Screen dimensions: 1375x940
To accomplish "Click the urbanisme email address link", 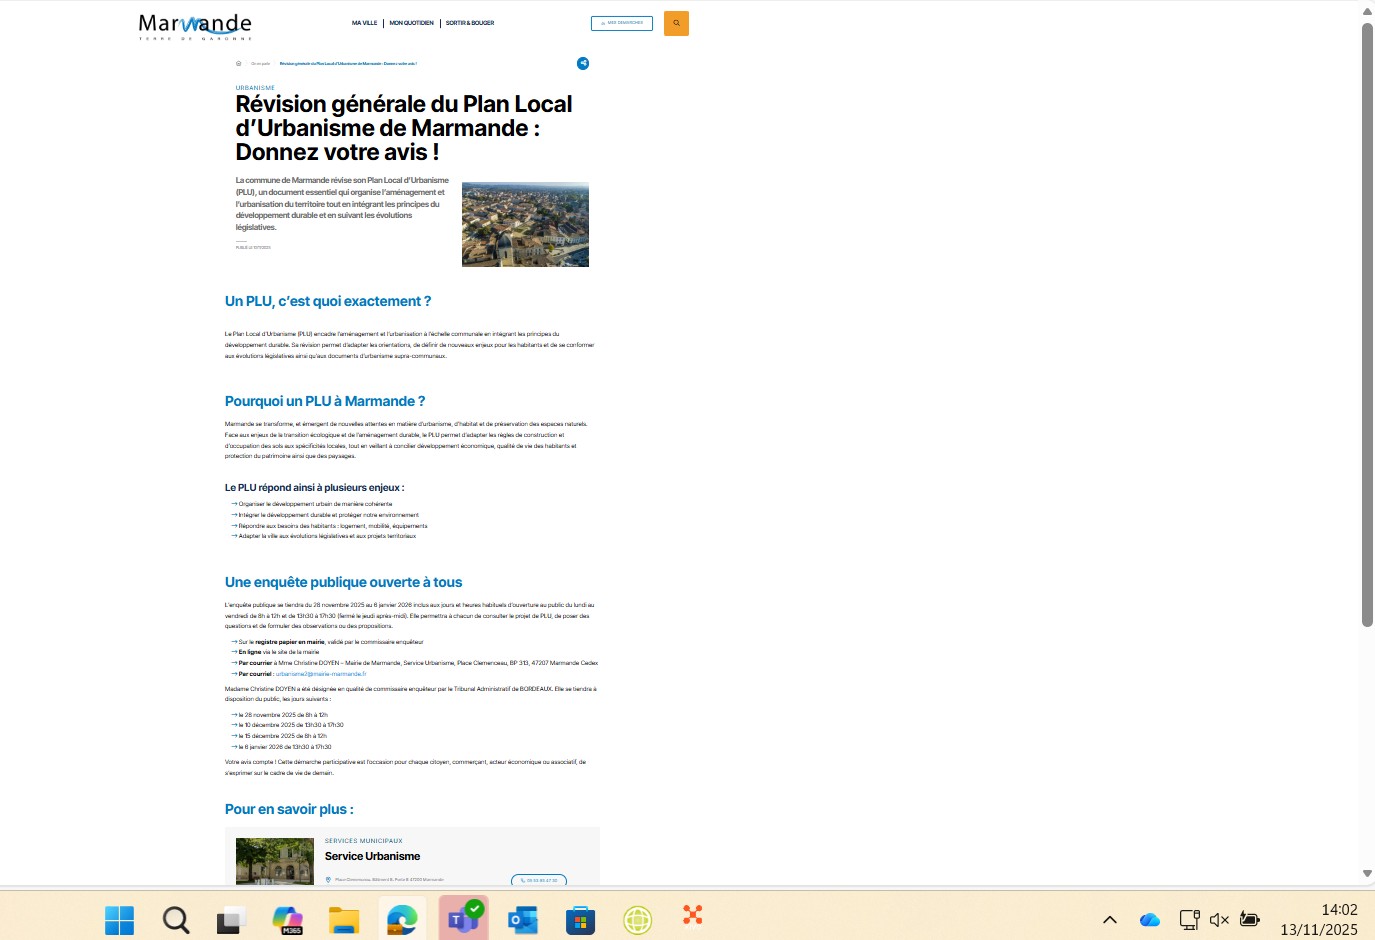I will tap(321, 674).
